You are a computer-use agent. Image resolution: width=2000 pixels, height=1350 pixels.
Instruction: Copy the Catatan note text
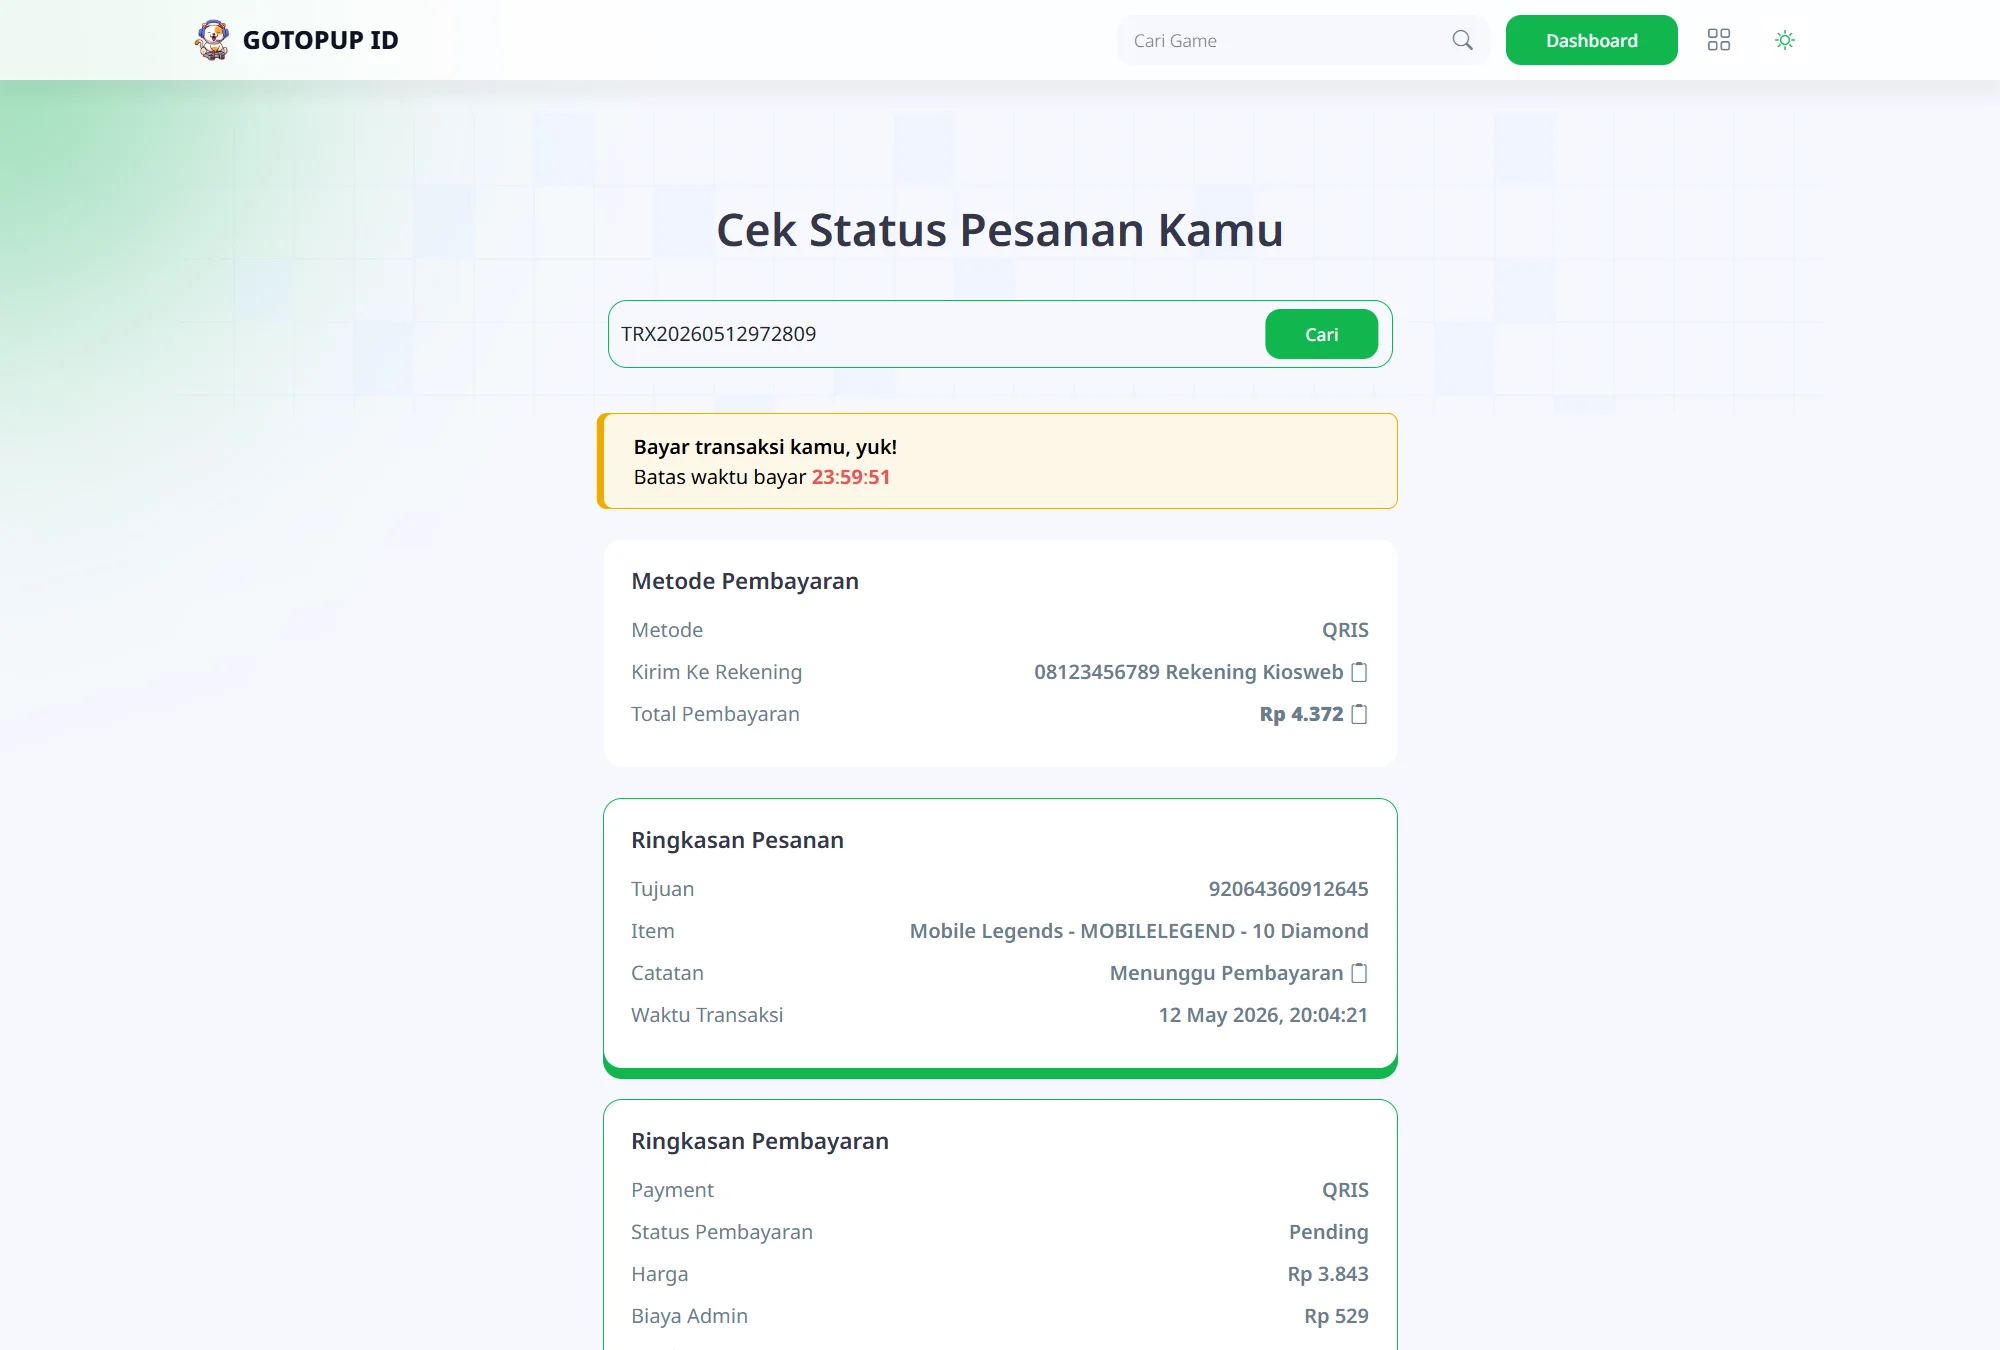point(1359,973)
